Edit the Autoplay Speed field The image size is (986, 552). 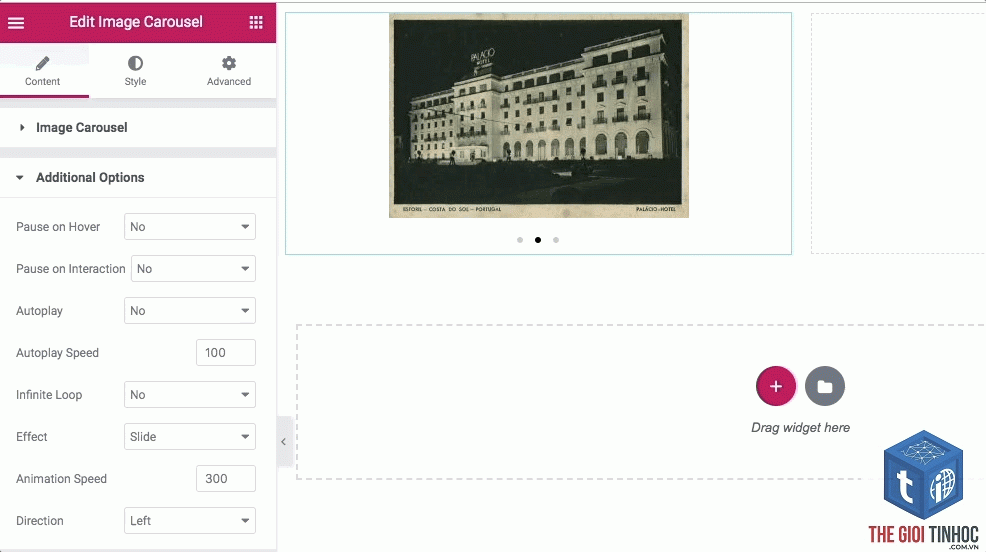pyautogui.click(x=226, y=353)
